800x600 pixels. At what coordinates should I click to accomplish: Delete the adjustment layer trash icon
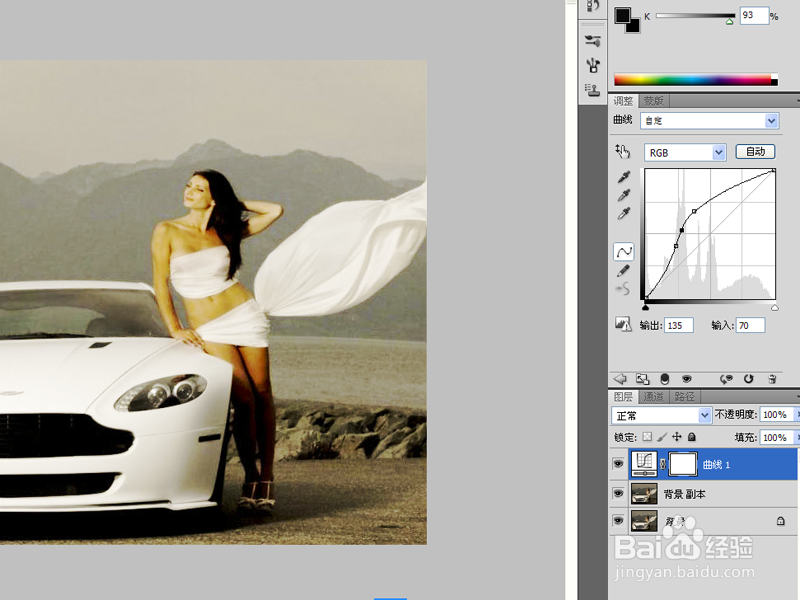click(772, 379)
